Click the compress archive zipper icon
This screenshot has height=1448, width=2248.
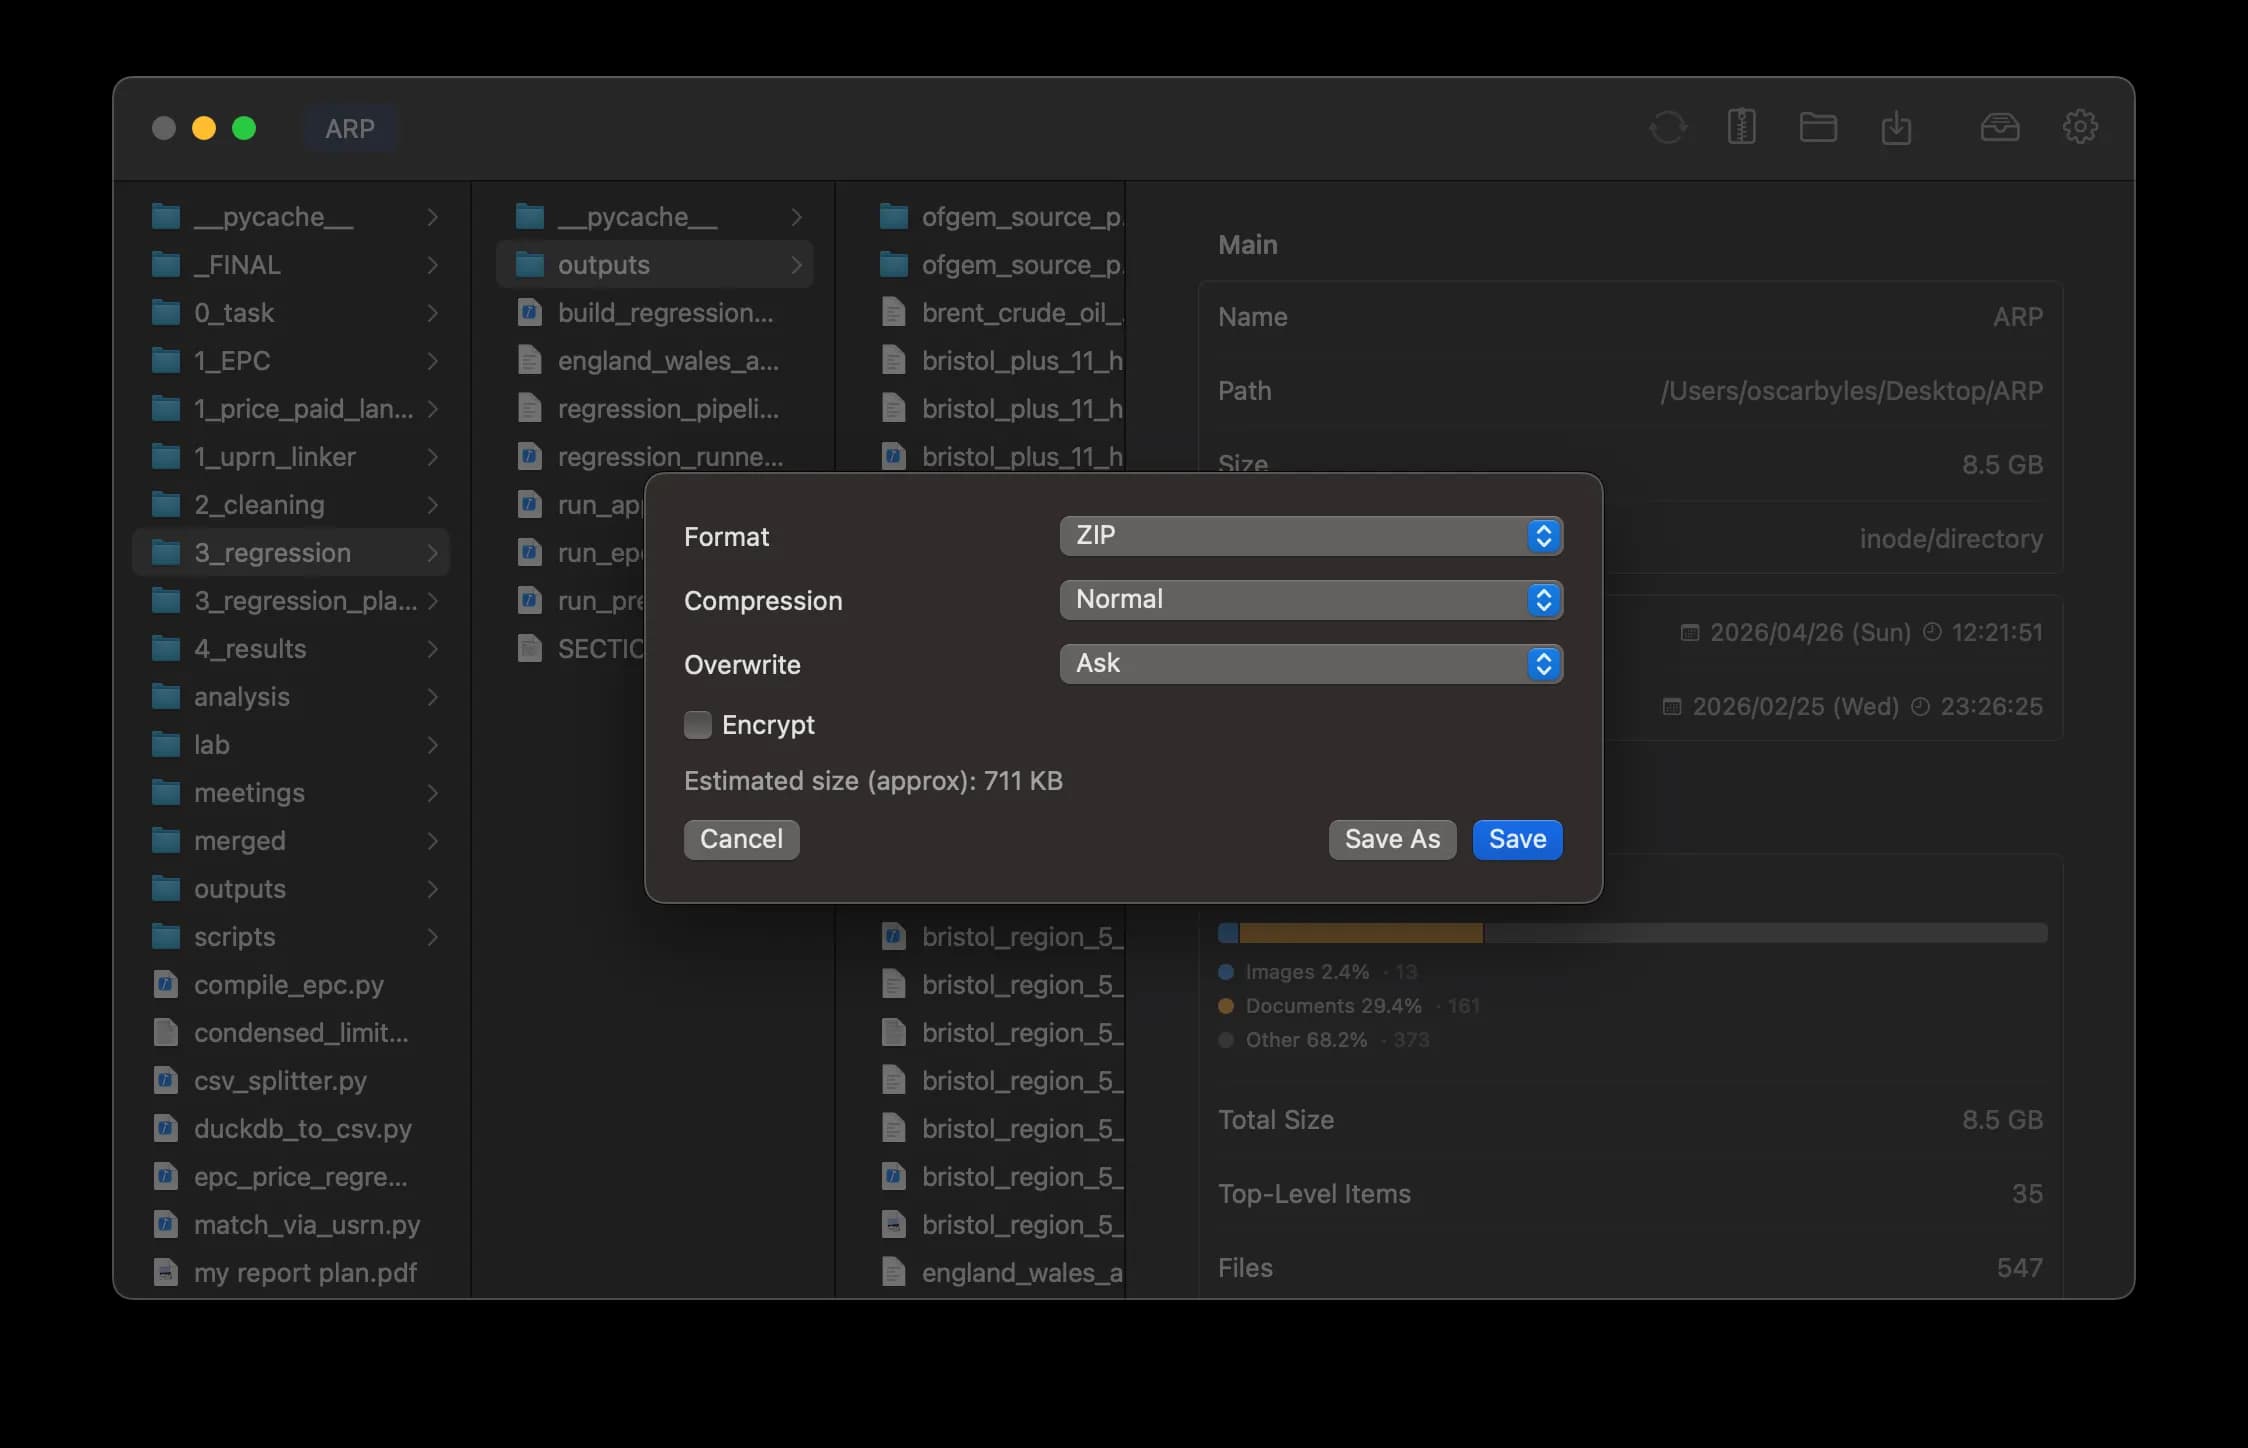[1741, 127]
